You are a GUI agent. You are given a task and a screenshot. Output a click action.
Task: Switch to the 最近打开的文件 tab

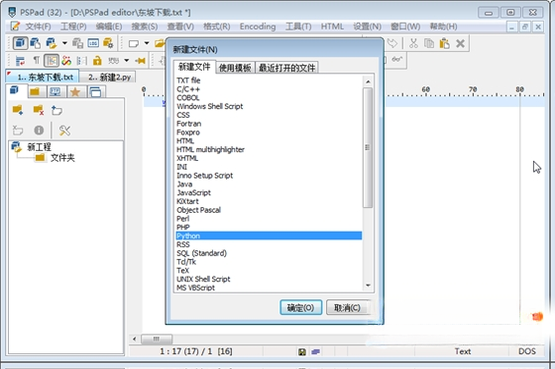[287, 68]
